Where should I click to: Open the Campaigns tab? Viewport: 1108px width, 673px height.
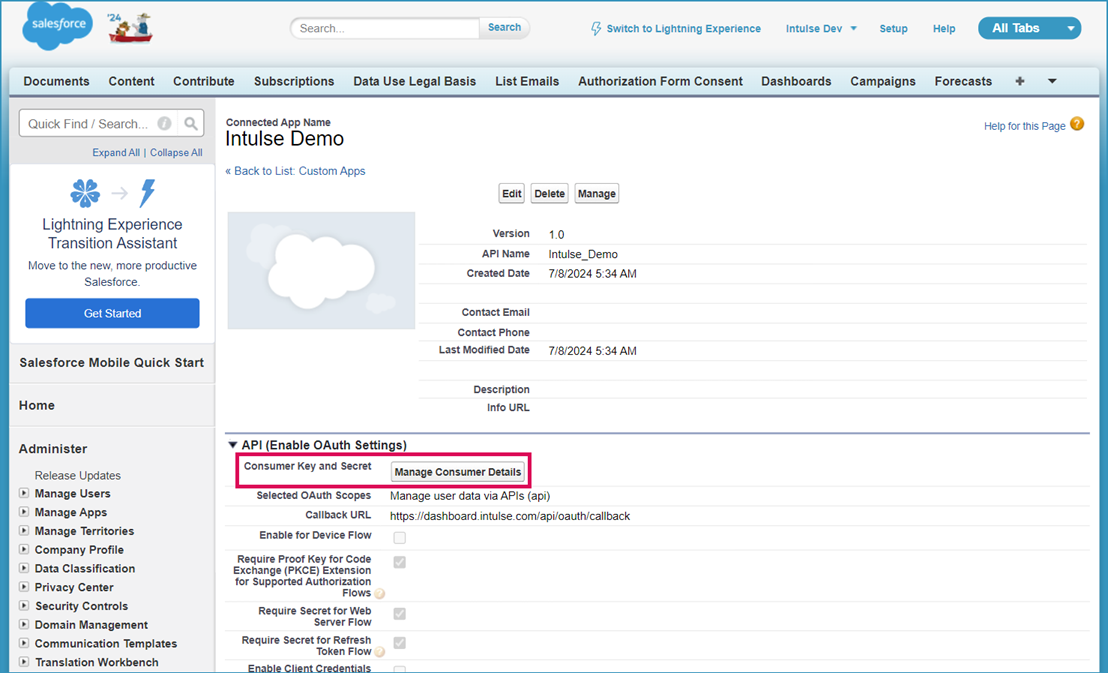coord(883,81)
